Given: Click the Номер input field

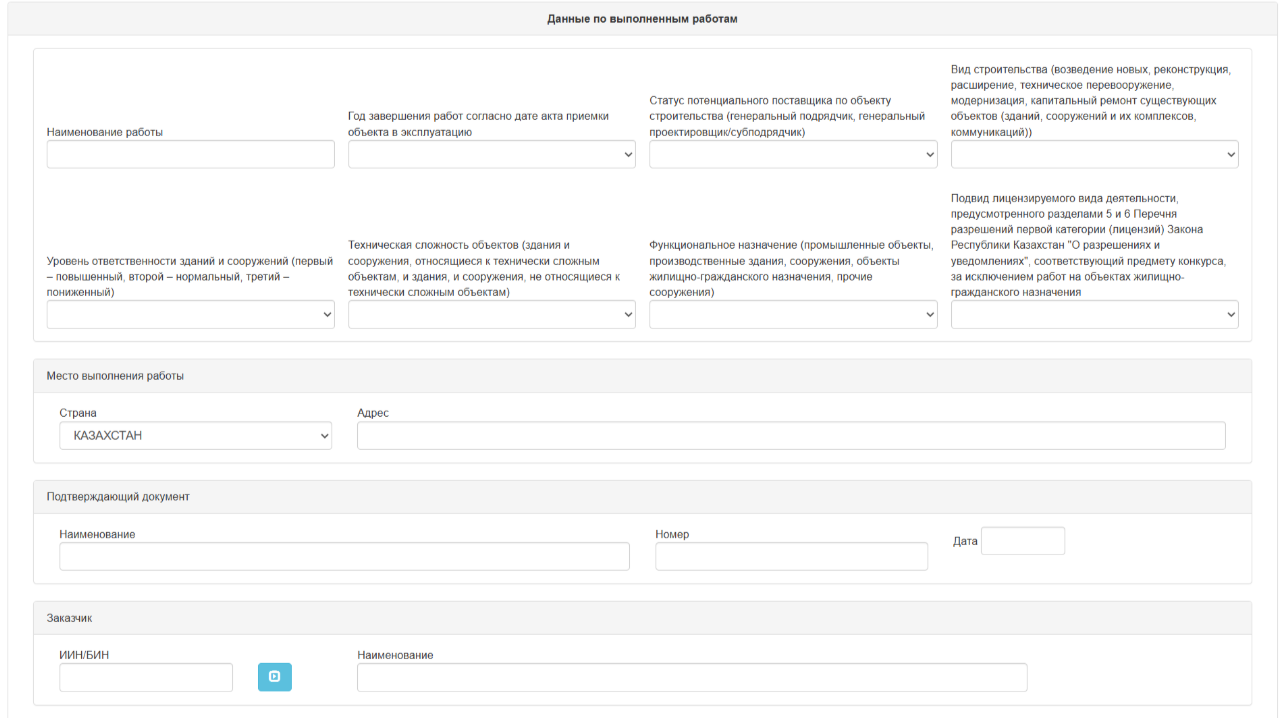Looking at the screenshot, I should click(791, 556).
